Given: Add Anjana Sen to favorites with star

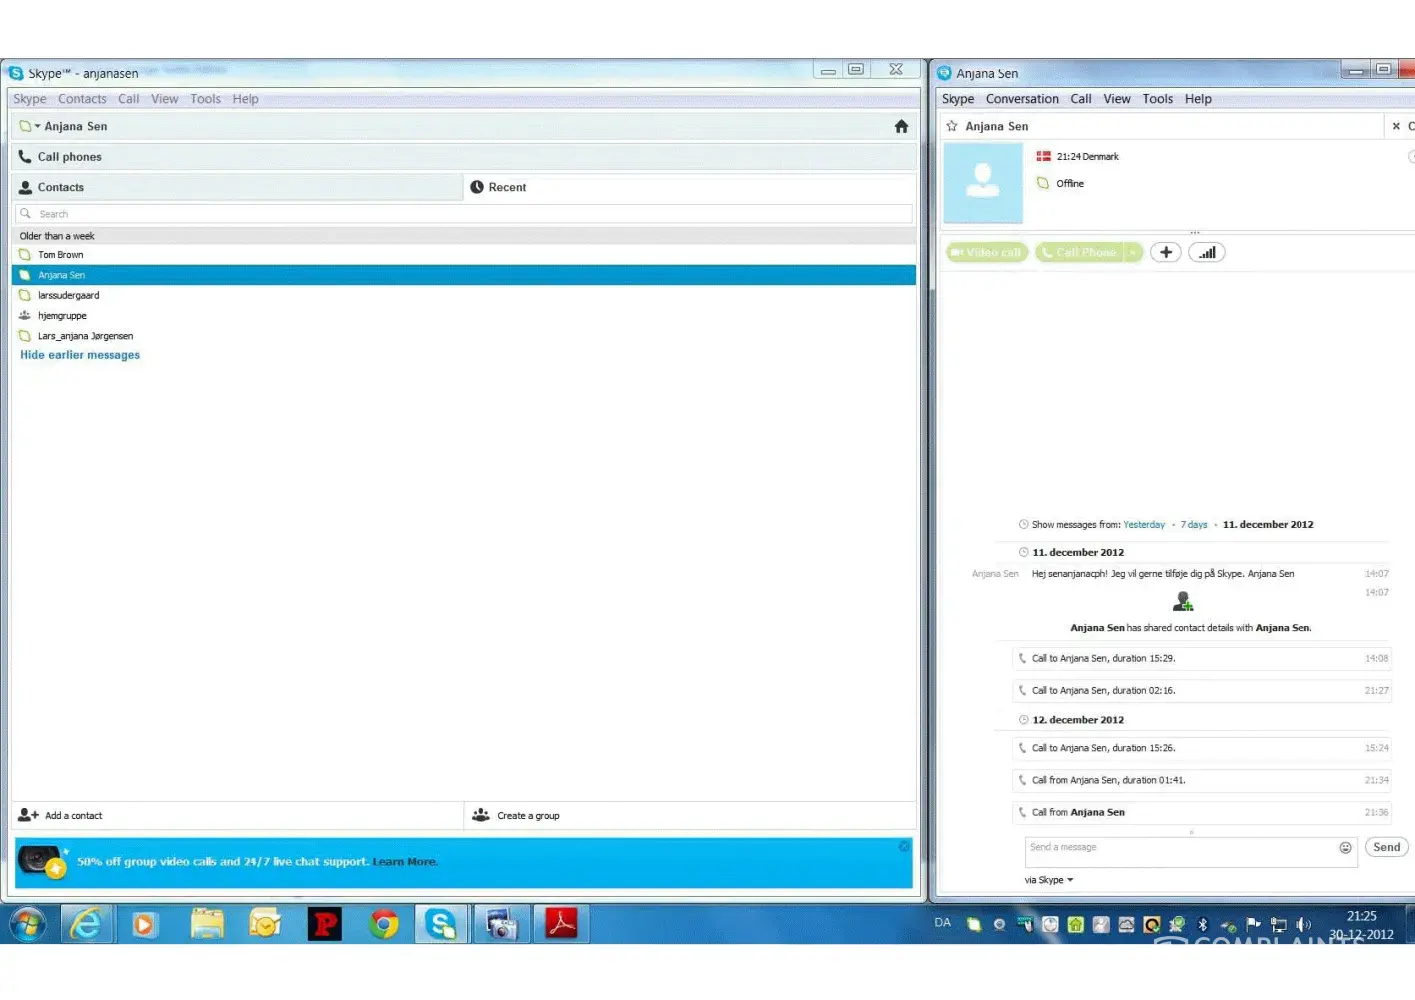Looking at the screenshot, I should coord(952,126).
